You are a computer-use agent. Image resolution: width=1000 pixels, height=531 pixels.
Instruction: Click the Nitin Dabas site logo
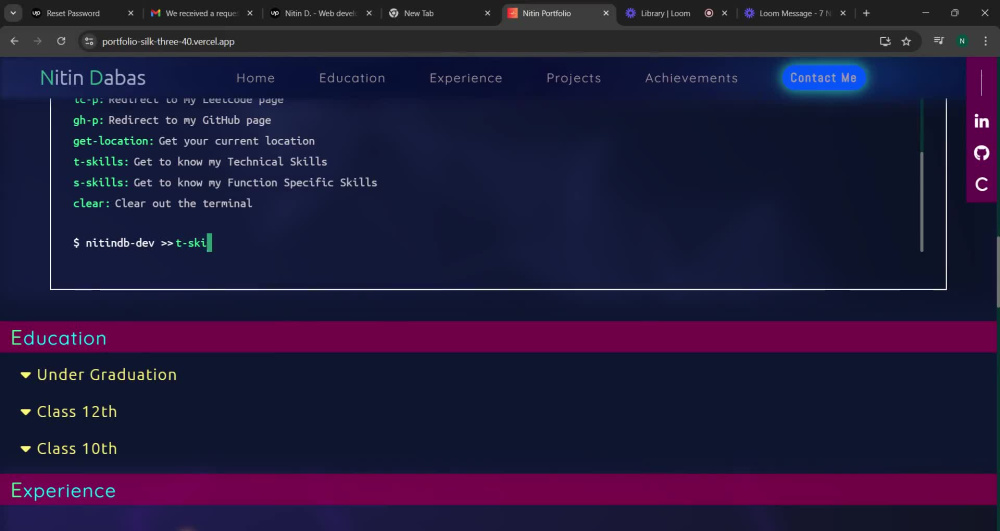tap(93, 78)
